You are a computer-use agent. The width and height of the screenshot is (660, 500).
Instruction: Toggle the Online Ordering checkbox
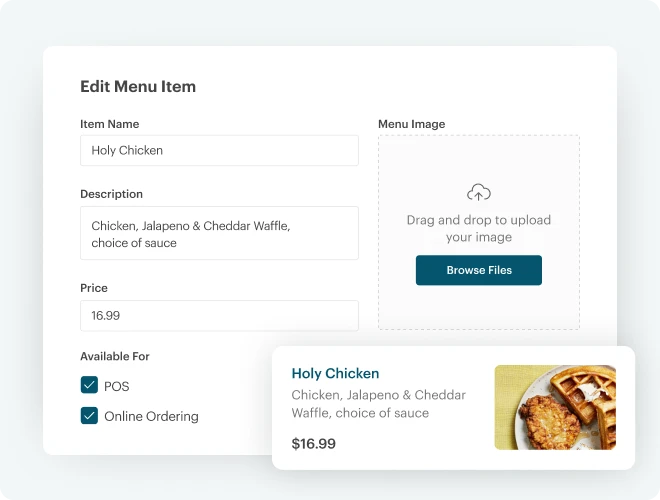pyautogui.click(x=89, y=415)
